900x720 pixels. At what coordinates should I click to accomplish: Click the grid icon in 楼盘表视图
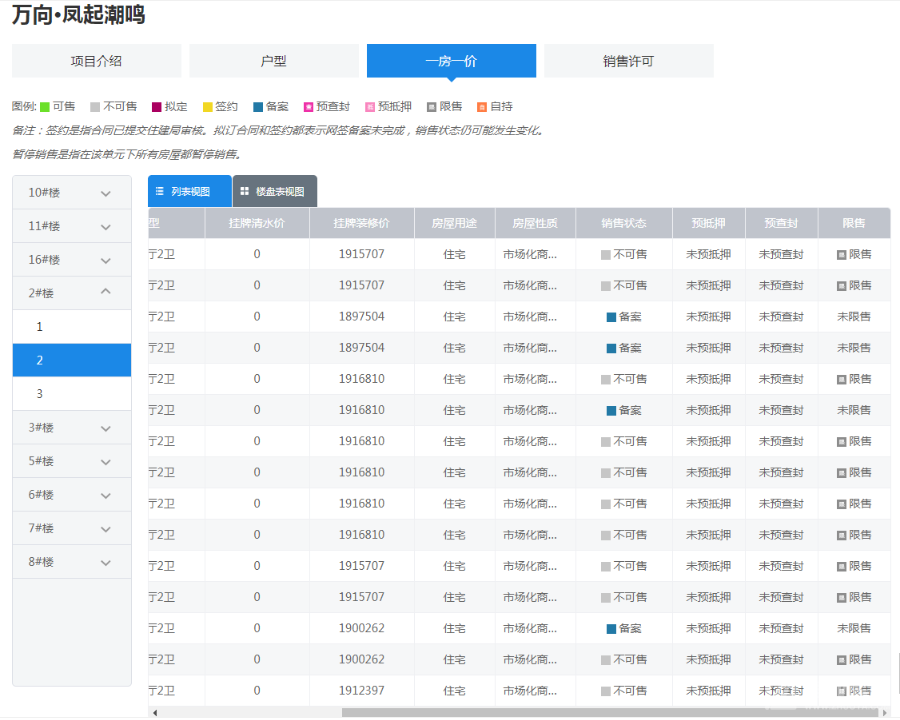click(x=245, y=191)
